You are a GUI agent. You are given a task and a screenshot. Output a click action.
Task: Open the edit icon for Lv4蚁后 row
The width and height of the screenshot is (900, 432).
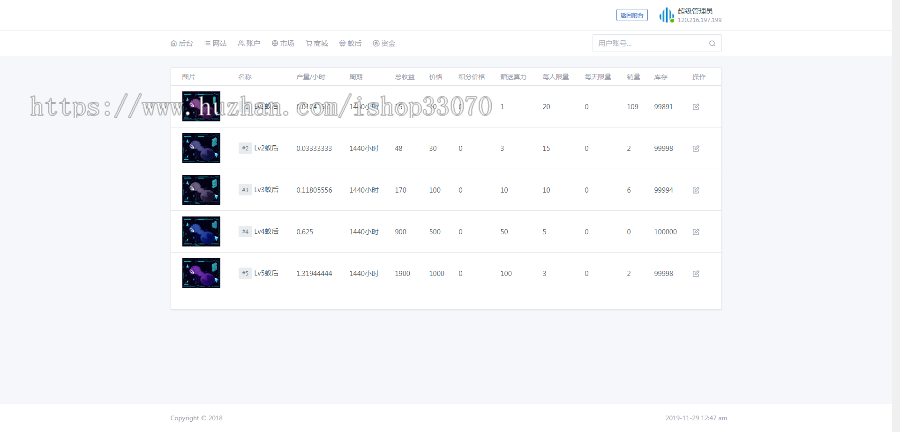[x=696, y=232]
